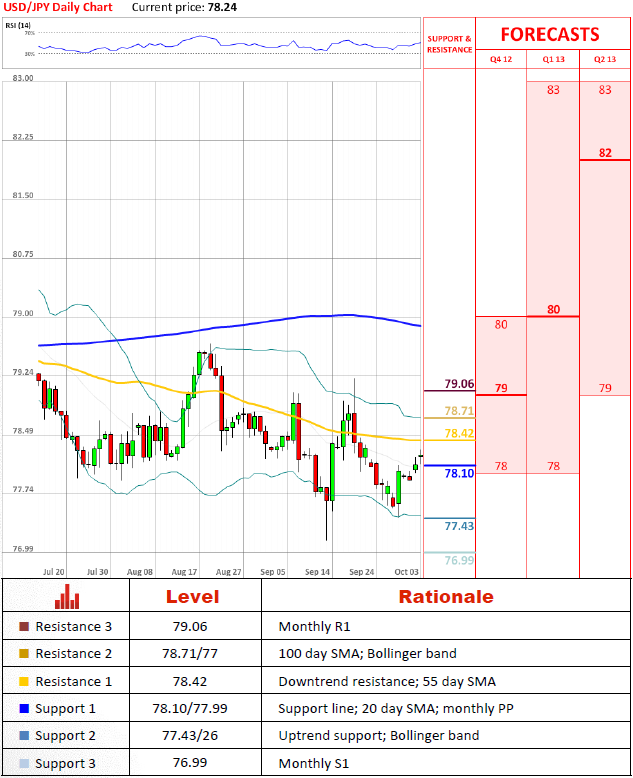The height and width of the screenshot is (778, 633).
Task: Click the FORECASTS heading
Action: [550, 34]
